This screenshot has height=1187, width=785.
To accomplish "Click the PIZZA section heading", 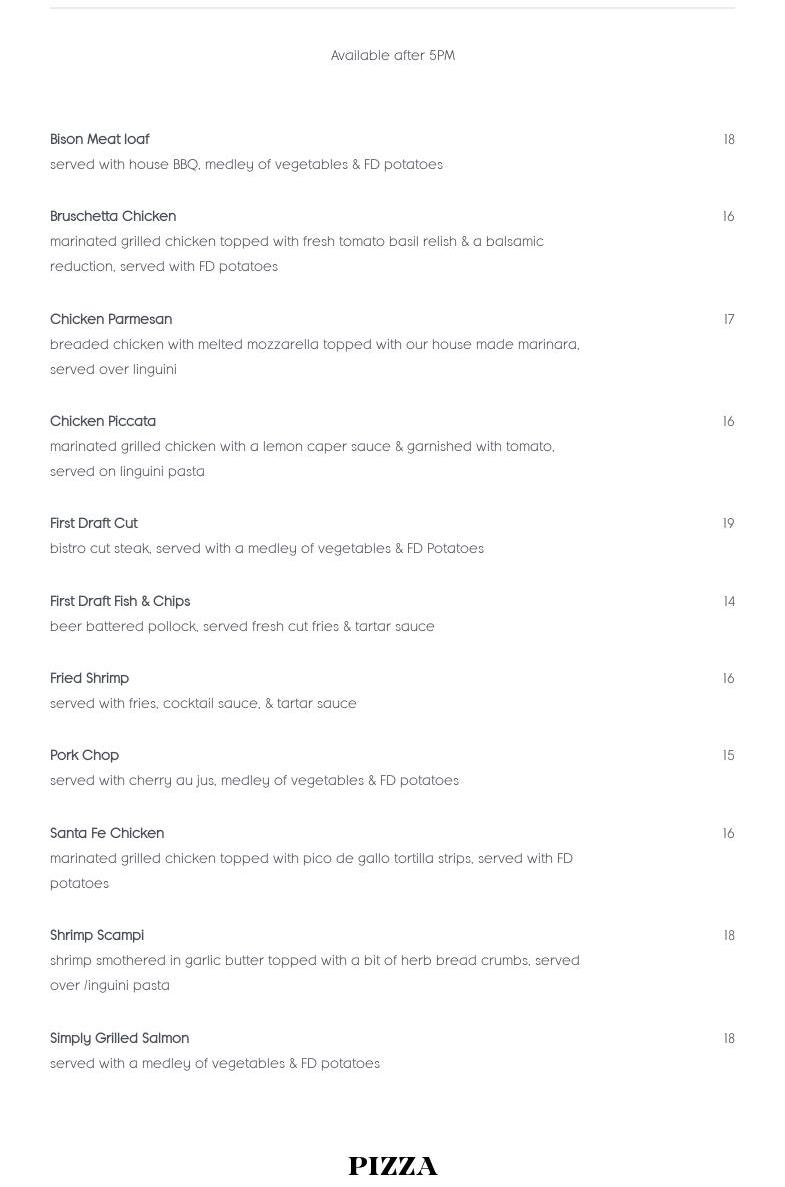I will (393, 1166).
